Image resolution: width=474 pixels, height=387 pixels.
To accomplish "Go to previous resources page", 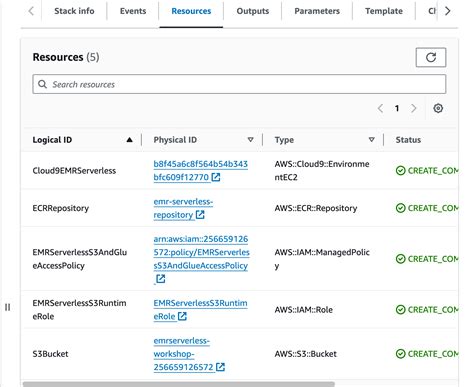I will coord(380,108).
